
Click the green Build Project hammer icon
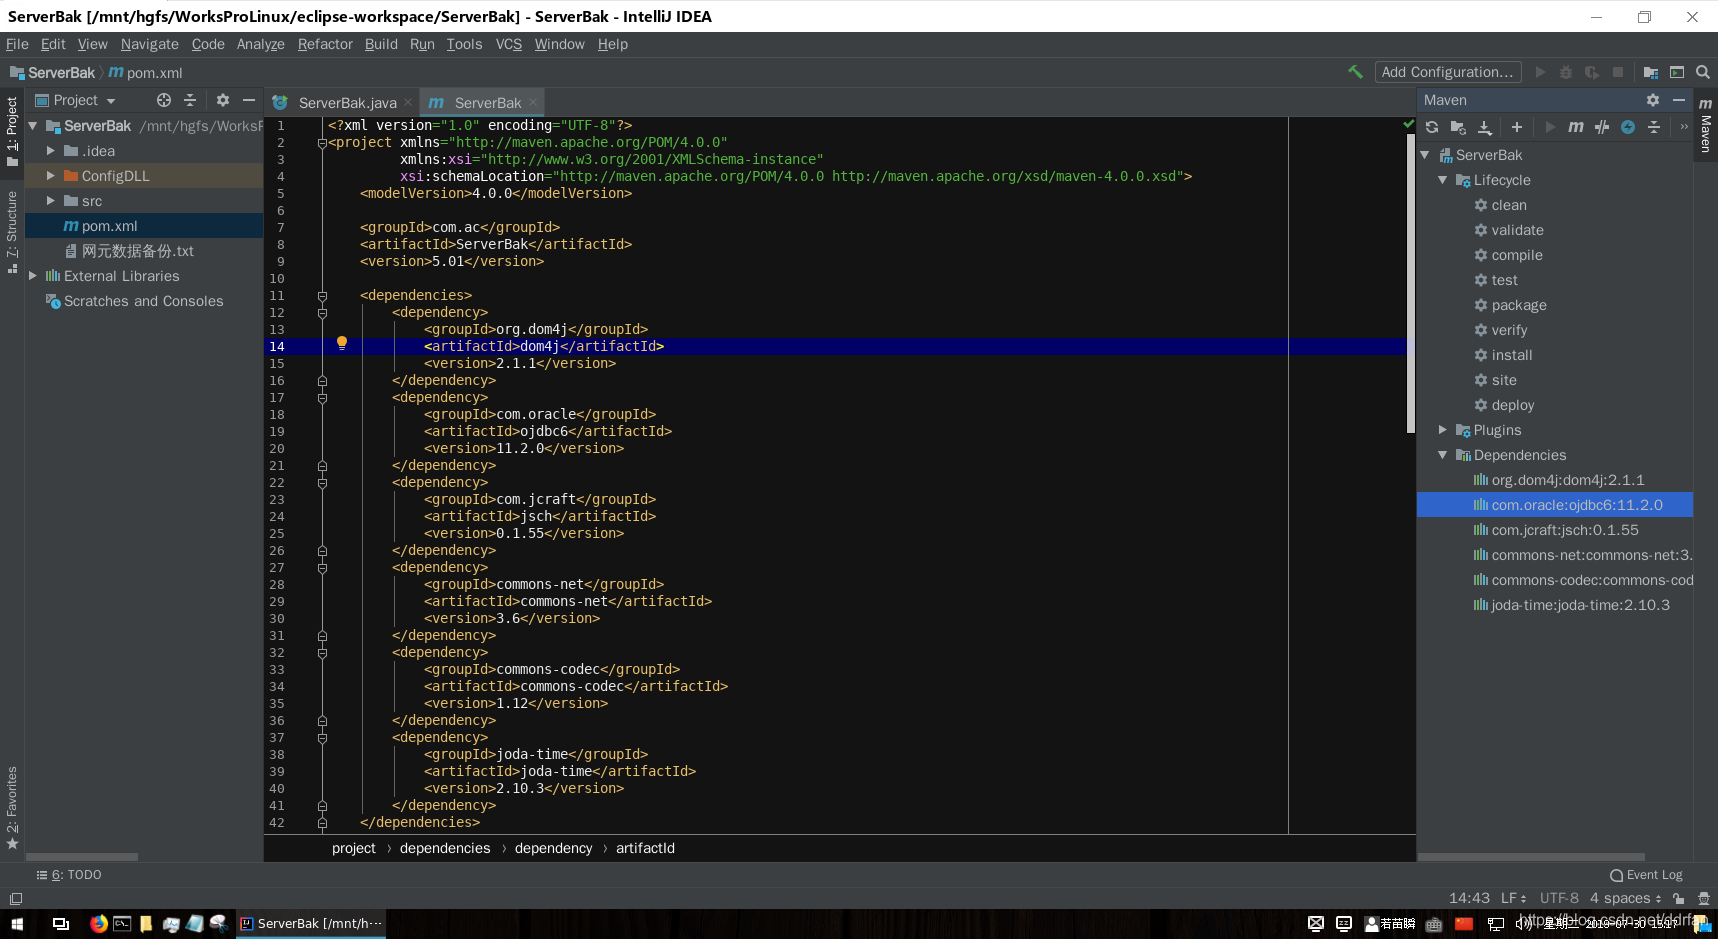coord(1355,72)
